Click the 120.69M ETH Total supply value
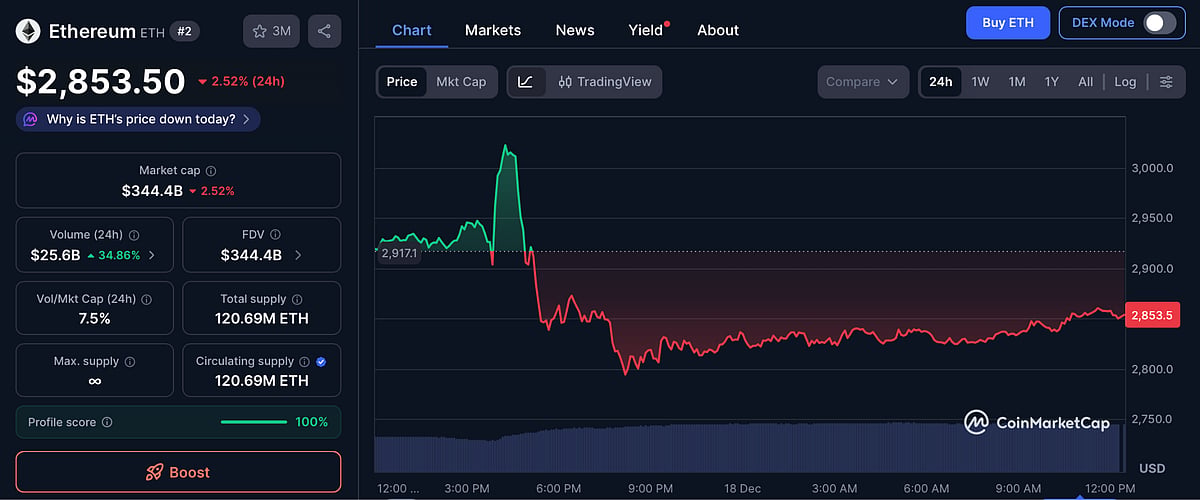1200x500 pixels. point(262,318)
